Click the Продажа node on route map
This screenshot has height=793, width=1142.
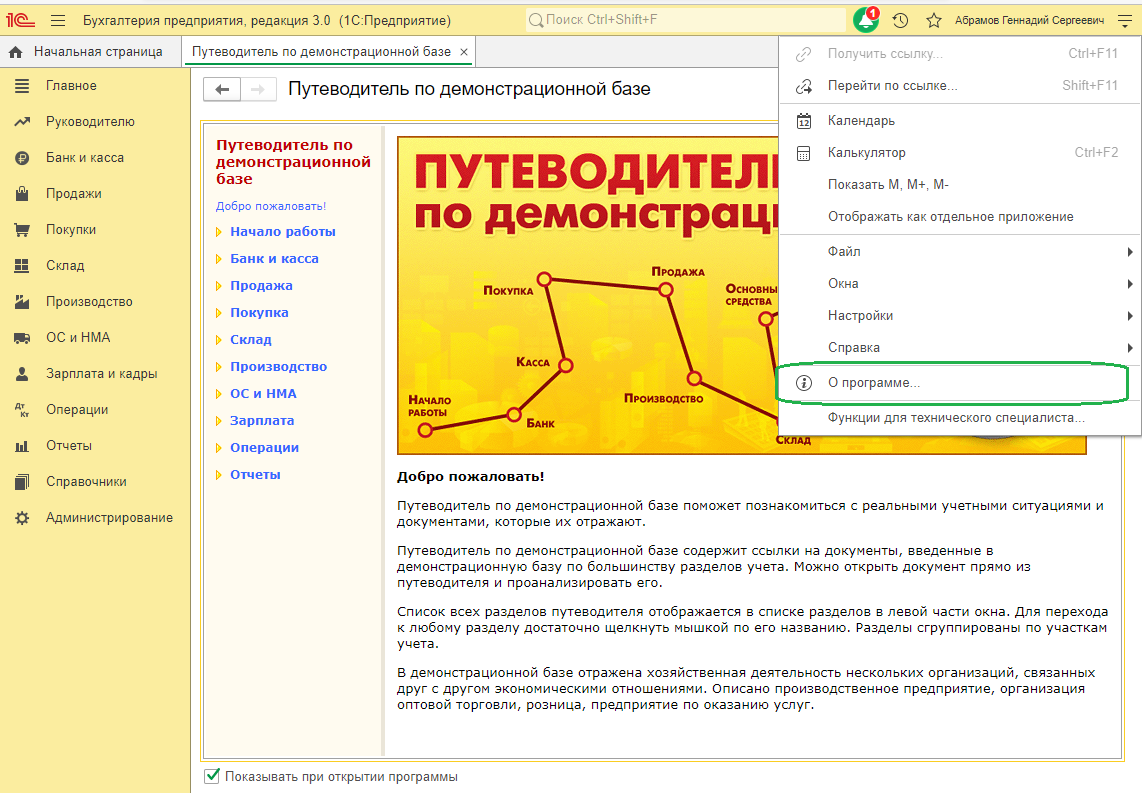665,290
